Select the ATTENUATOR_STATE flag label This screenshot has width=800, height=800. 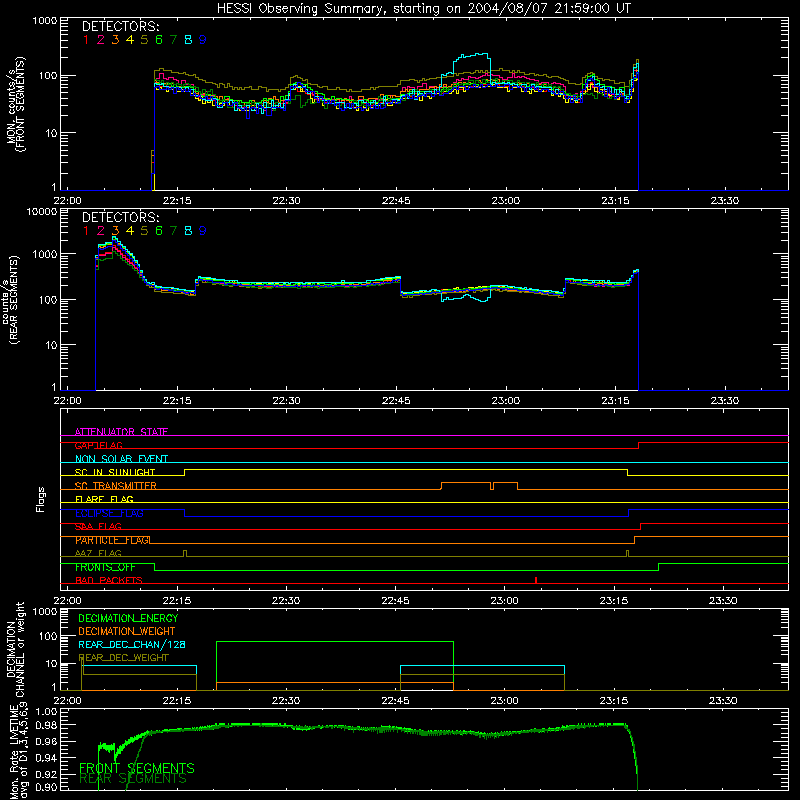(121, 432)
